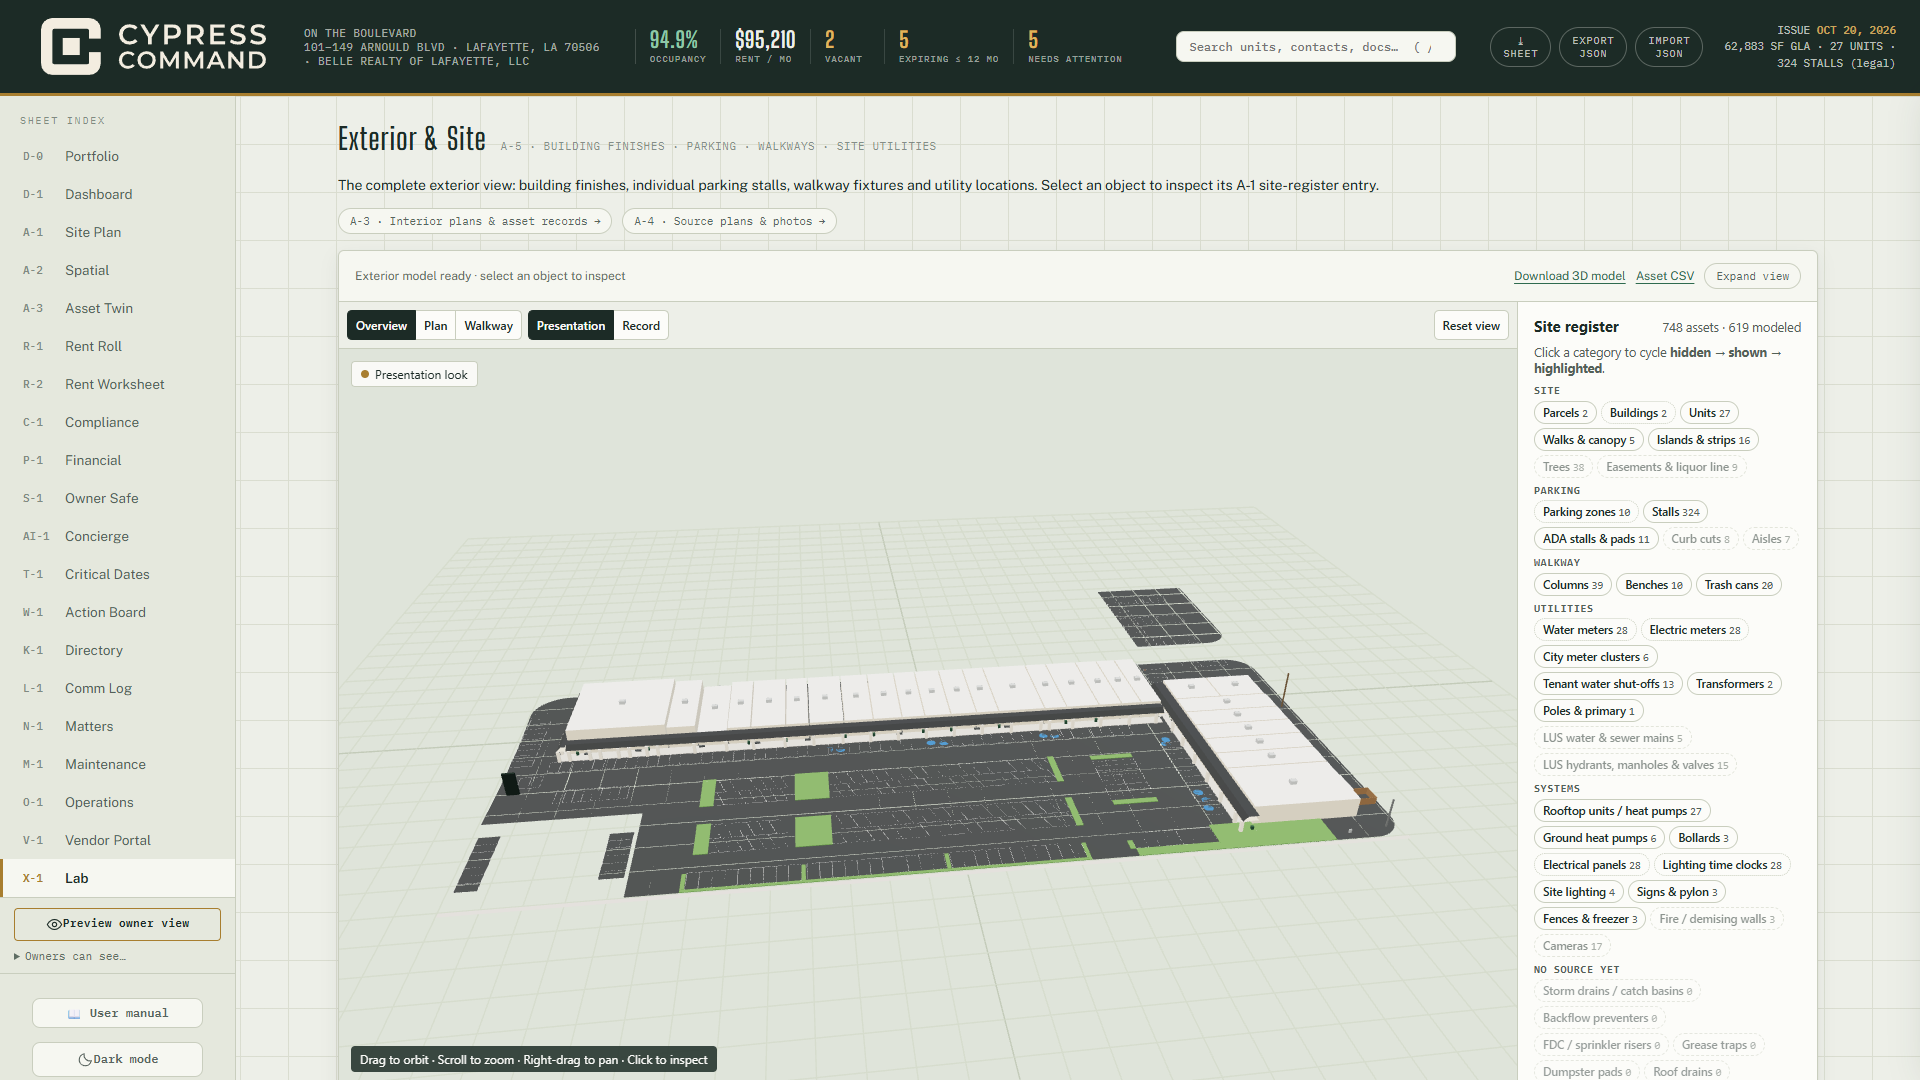Screen dimensions: 1920x1080
Task: Expand the 'Owners can see…' disclosure
Action: coord(70,957)
